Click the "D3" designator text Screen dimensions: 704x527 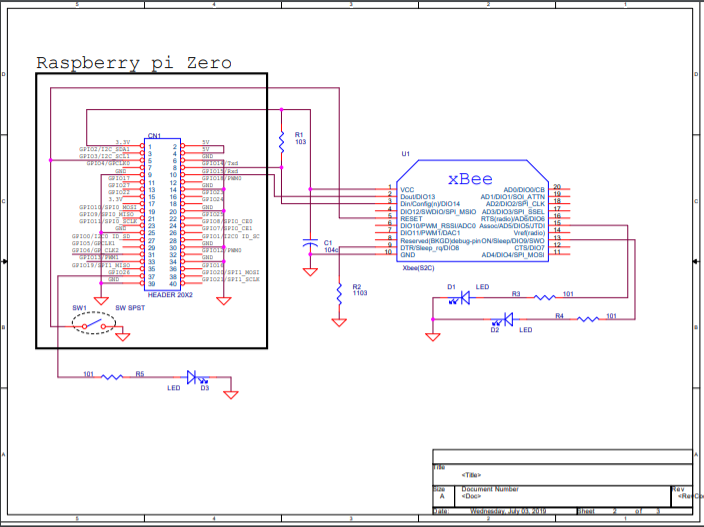(x=205, y=388)
